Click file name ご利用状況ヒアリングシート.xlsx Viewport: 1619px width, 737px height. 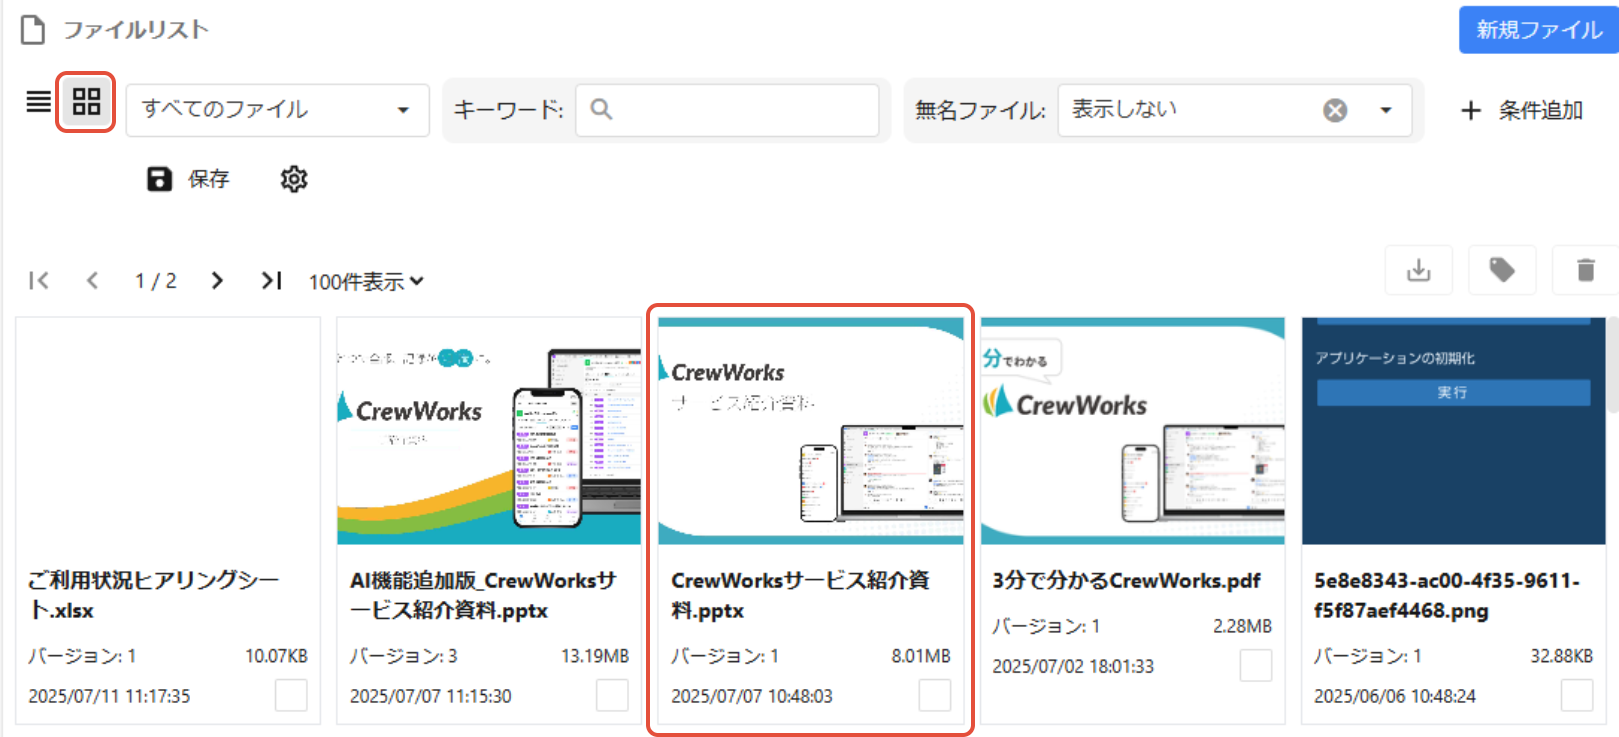[x=153, y=595]
